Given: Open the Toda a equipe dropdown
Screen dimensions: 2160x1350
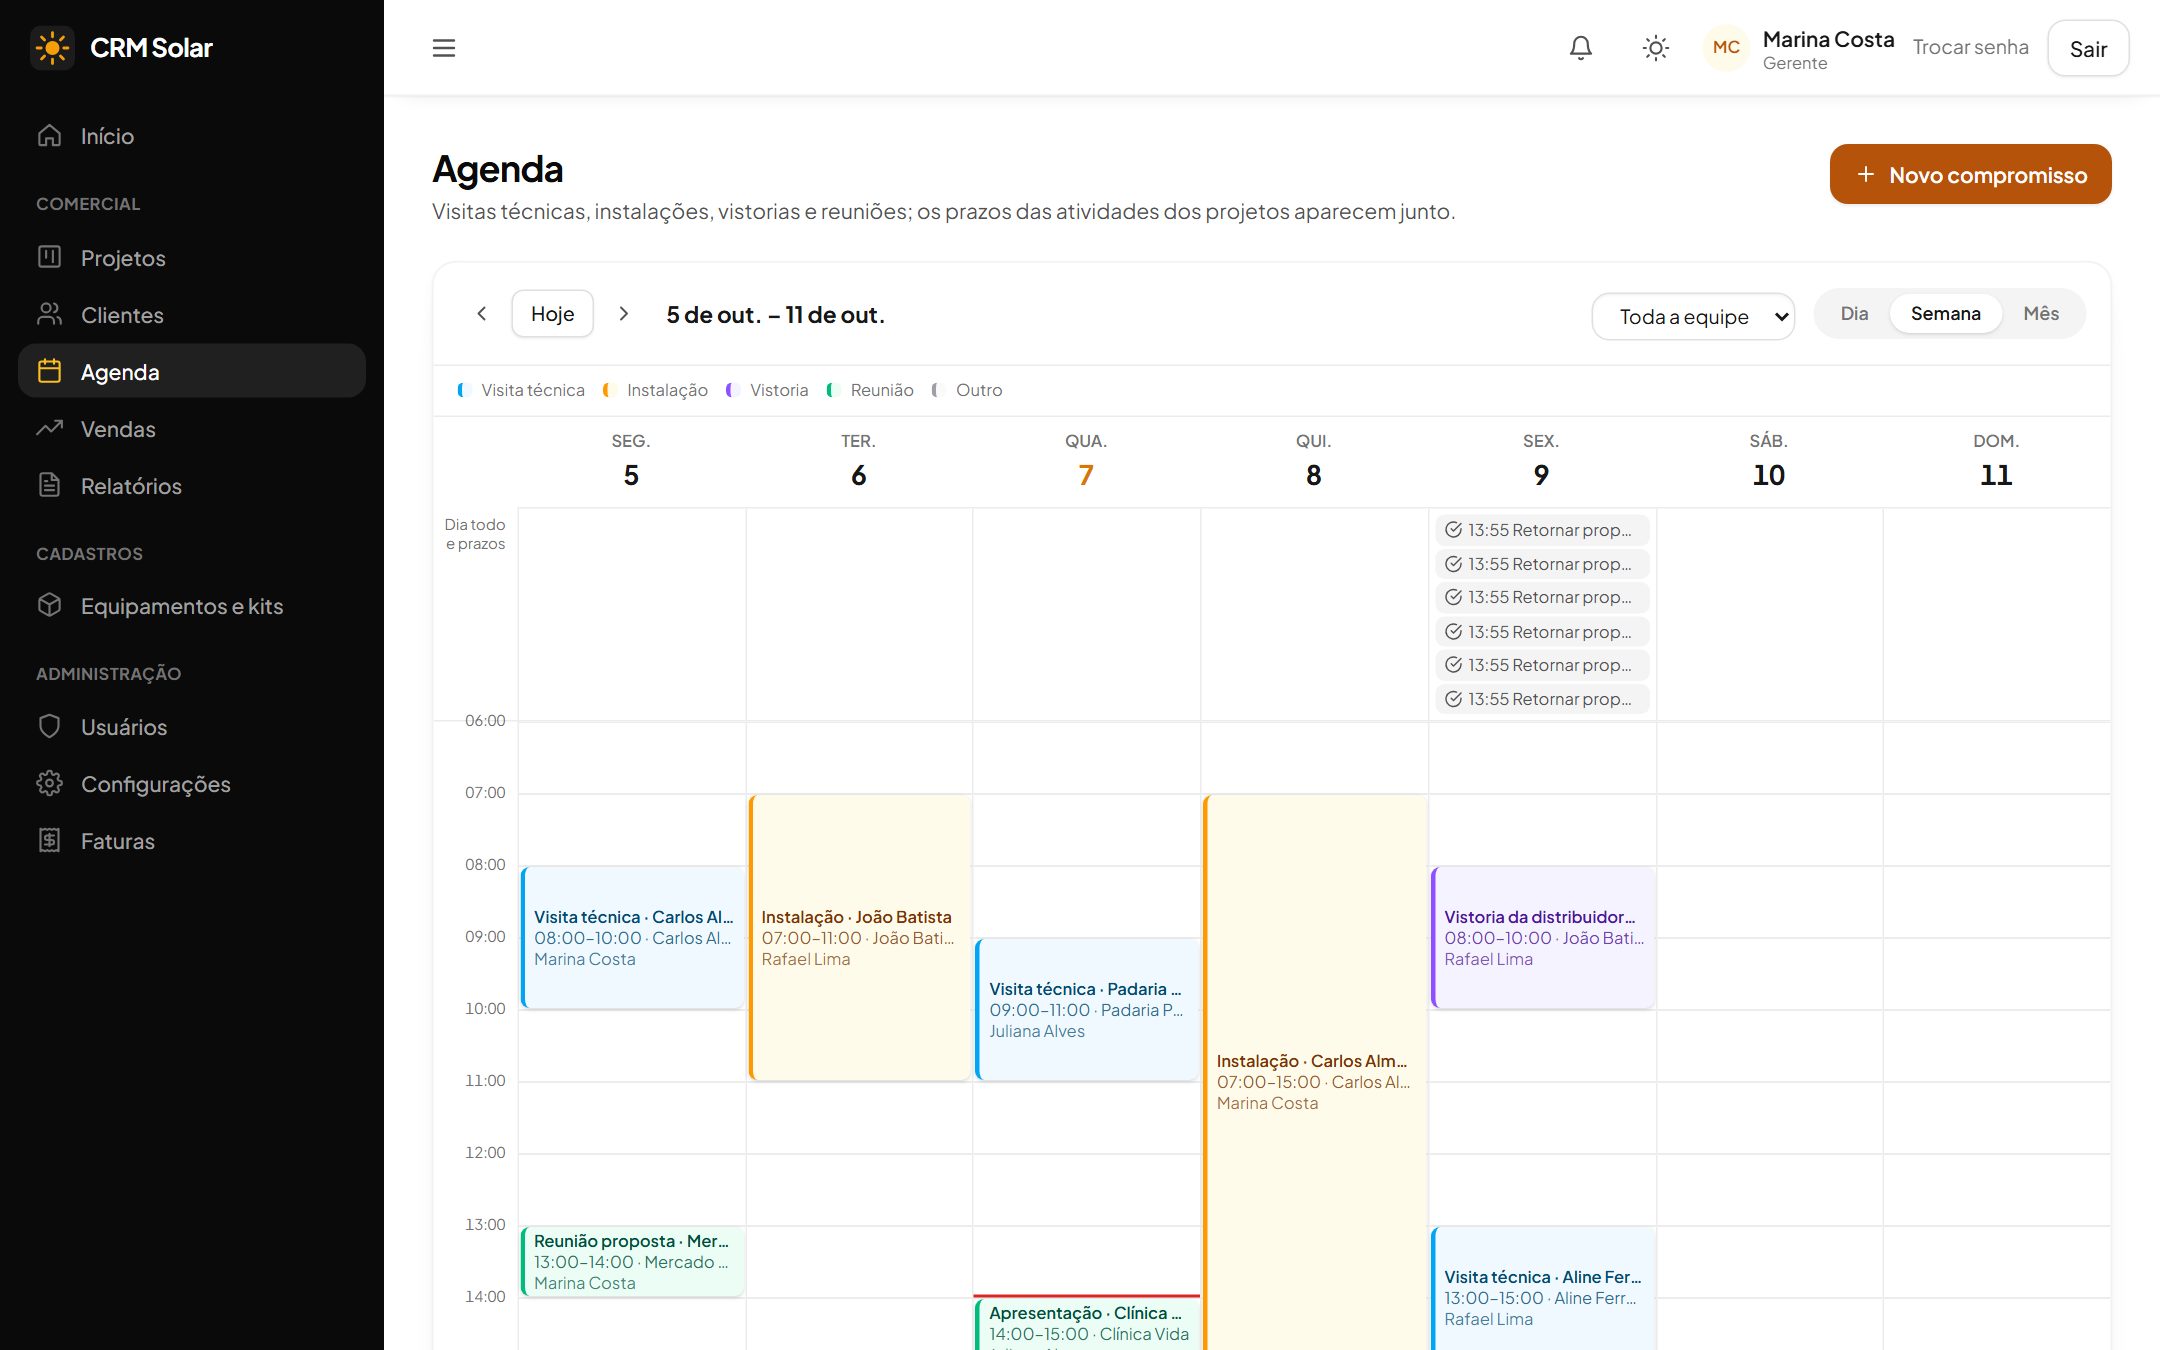Looking at the screenshot, I should 1693,316.
